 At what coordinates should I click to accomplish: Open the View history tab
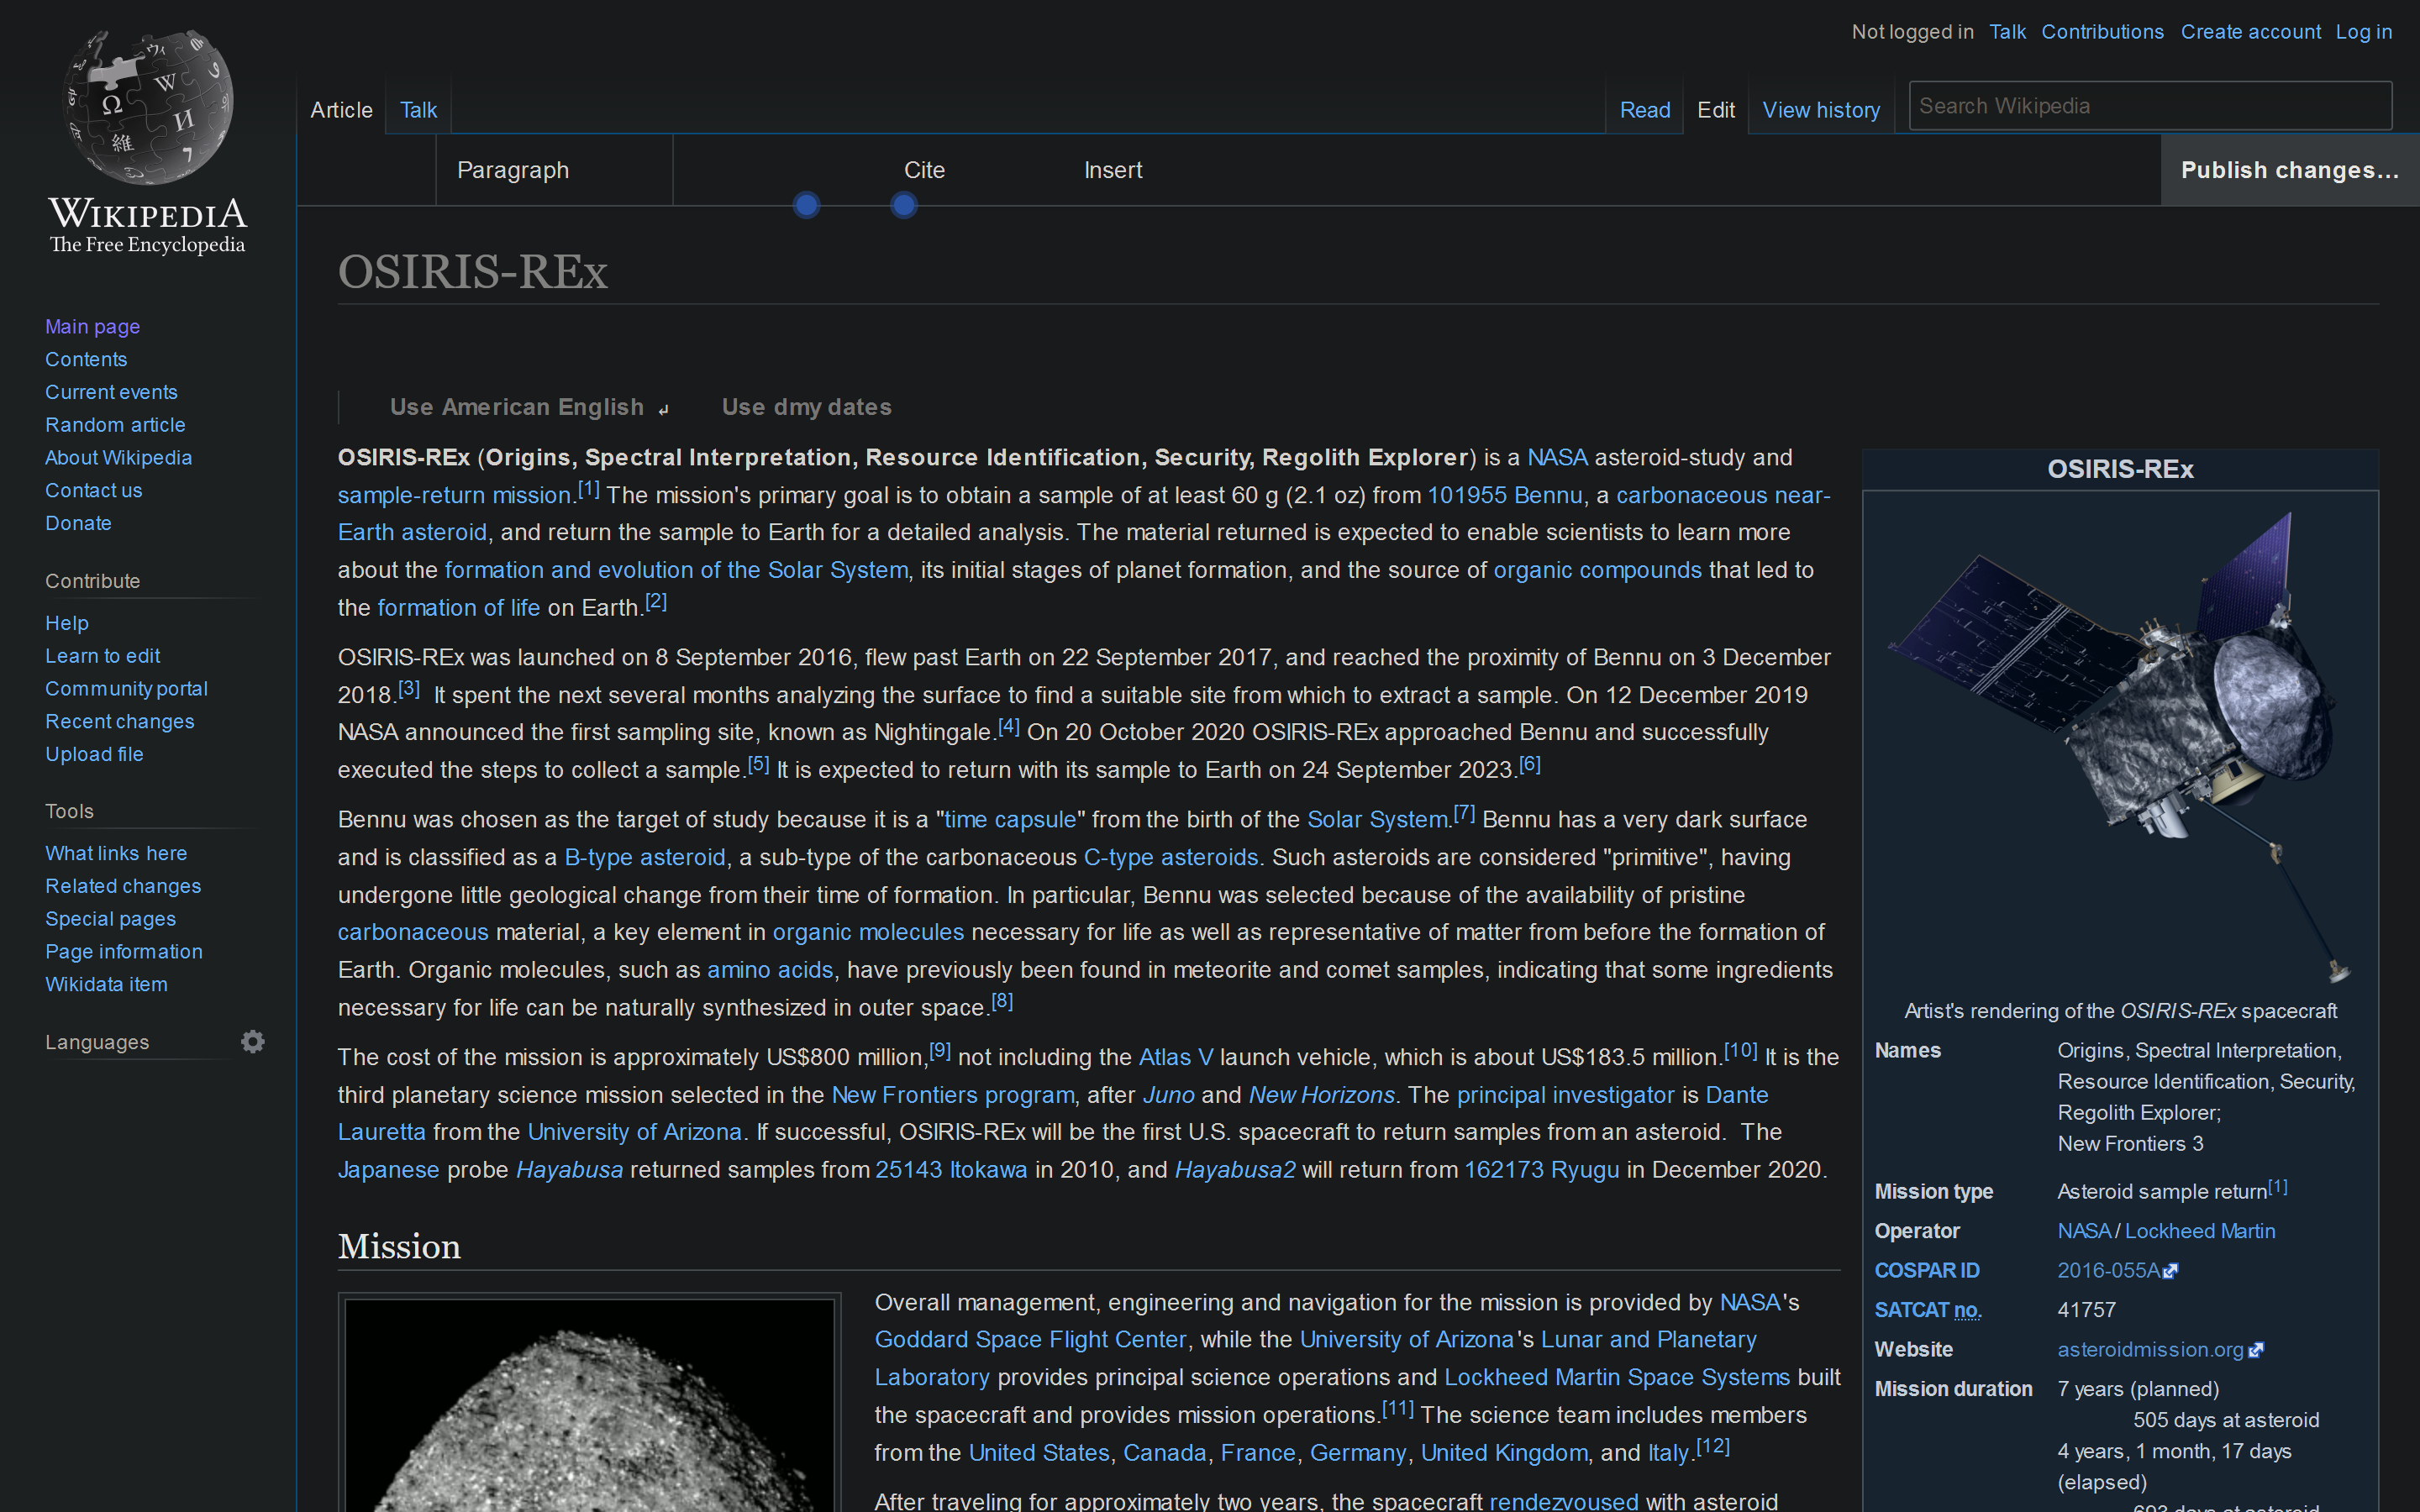(1821, 110)
